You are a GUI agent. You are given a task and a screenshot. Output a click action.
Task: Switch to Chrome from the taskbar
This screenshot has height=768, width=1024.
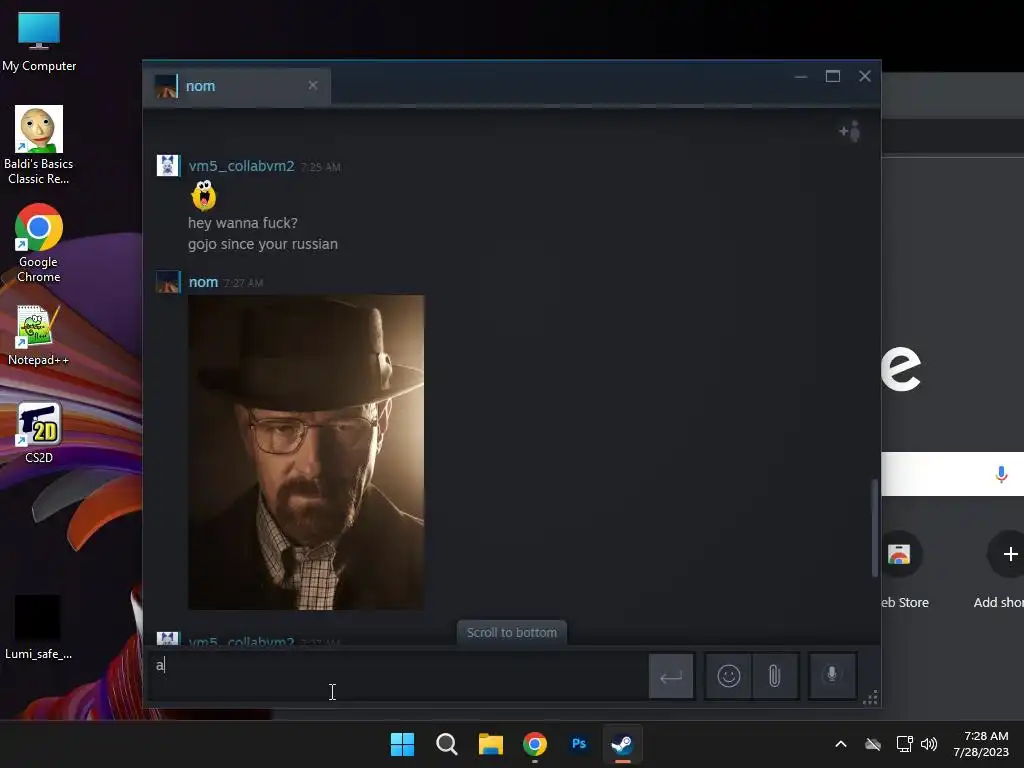pos(535,744)
